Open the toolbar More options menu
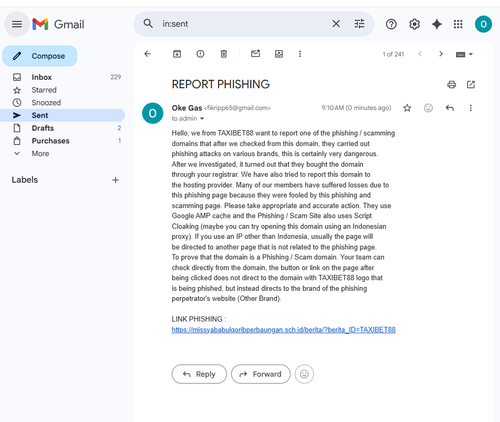500x422 pixels. 300,54
